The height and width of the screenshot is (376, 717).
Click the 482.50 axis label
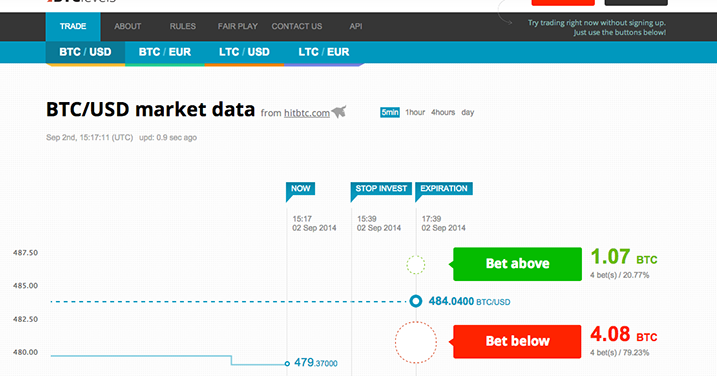(25, 319)
